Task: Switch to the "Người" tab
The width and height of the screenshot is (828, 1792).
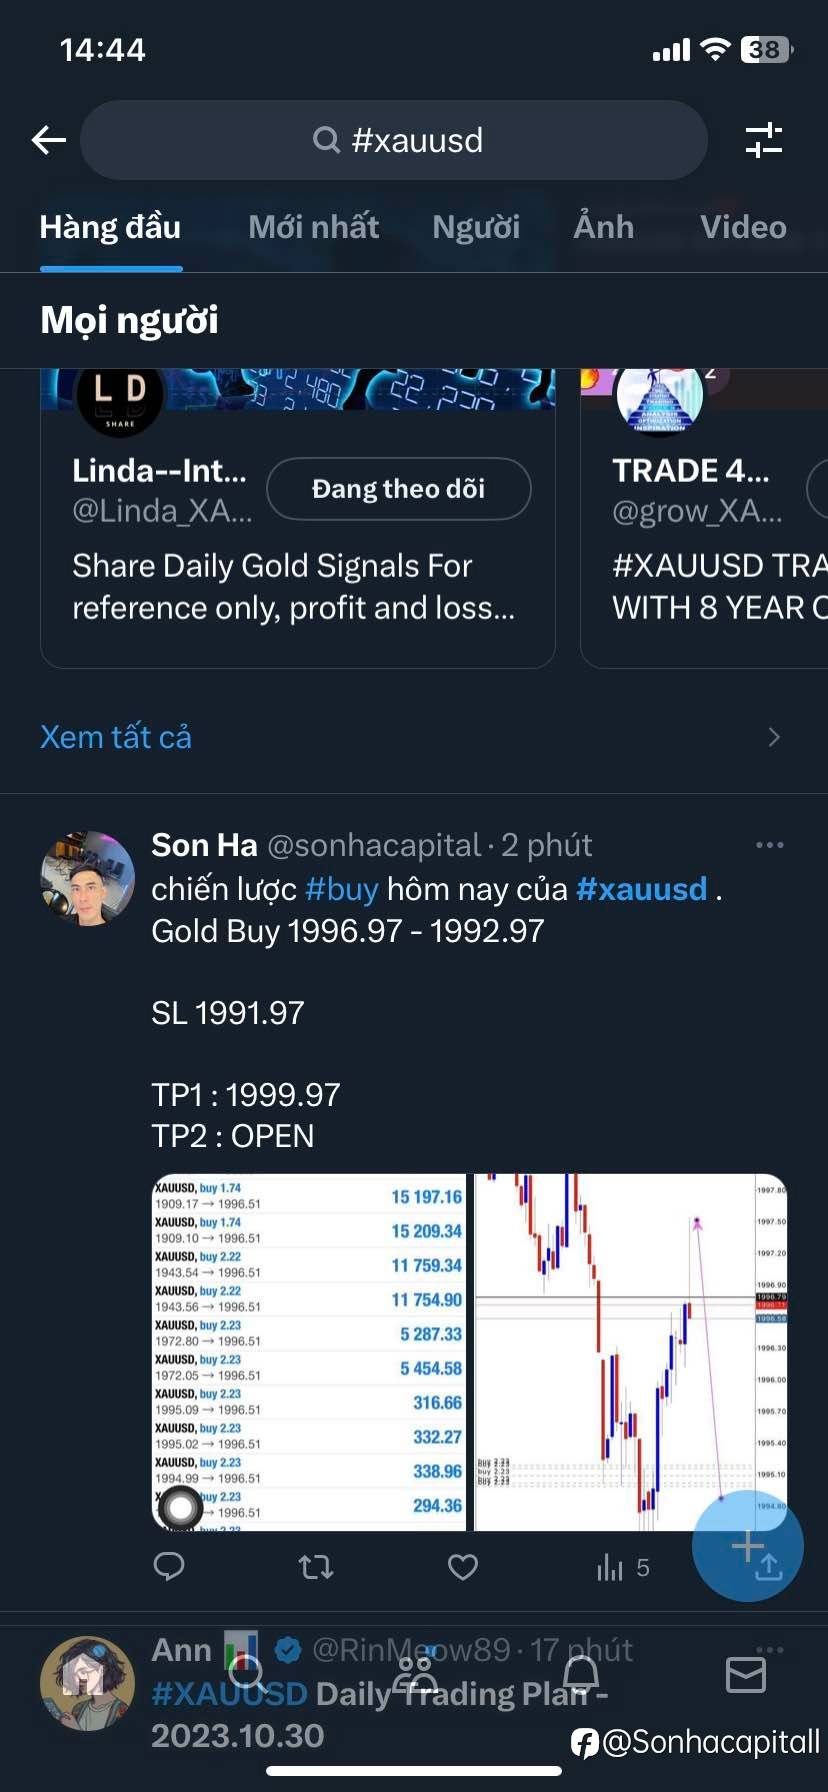Action: [x=476, y=227]
